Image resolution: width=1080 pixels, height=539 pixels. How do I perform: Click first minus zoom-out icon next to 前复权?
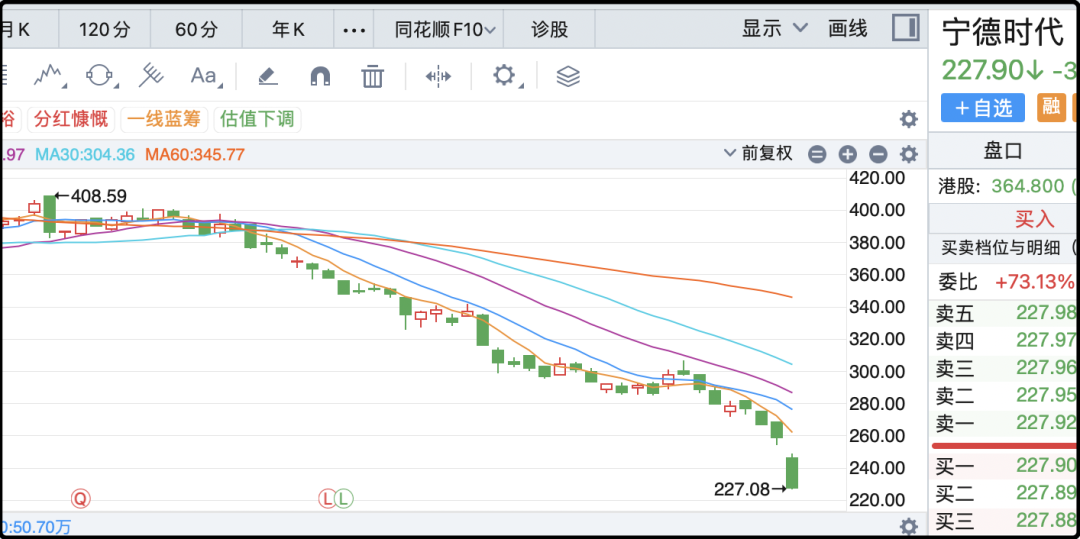click(x=817, y=154)
